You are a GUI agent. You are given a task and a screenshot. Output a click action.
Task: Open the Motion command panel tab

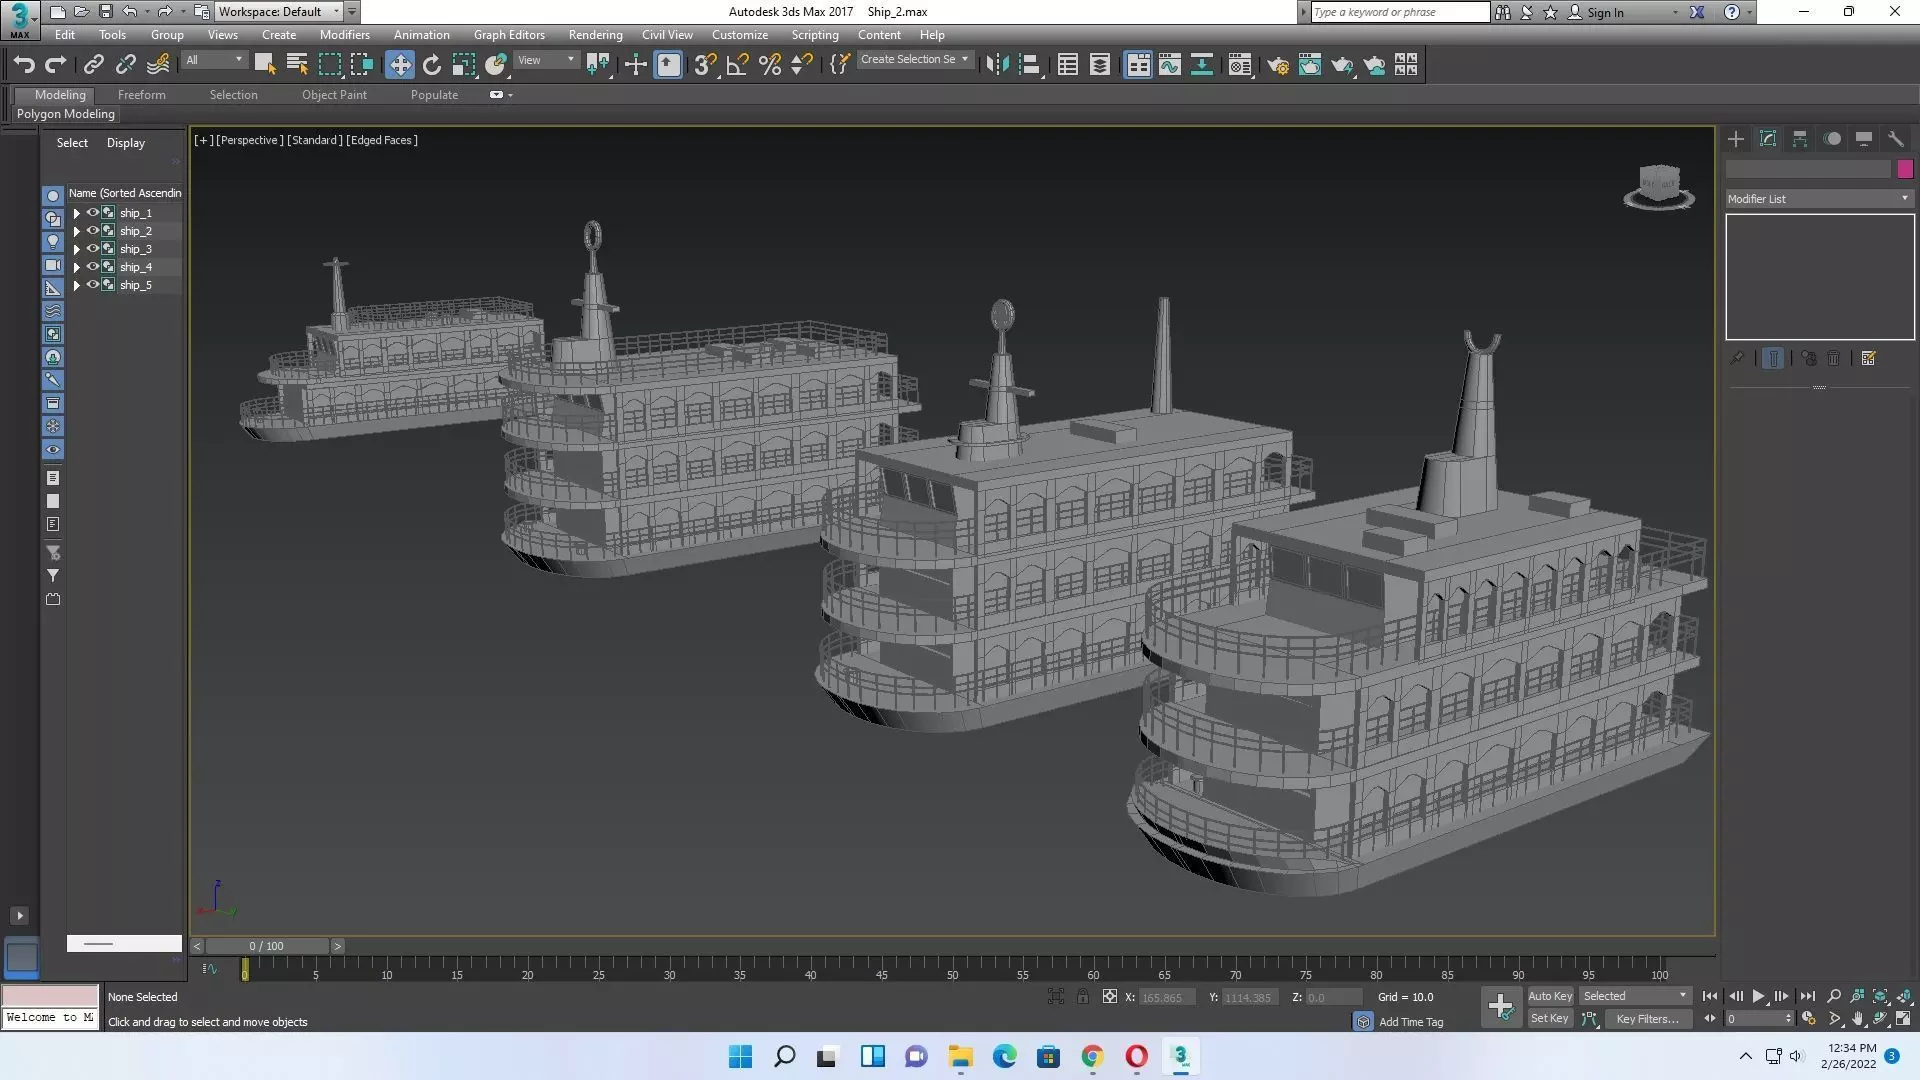[1832, 139]
